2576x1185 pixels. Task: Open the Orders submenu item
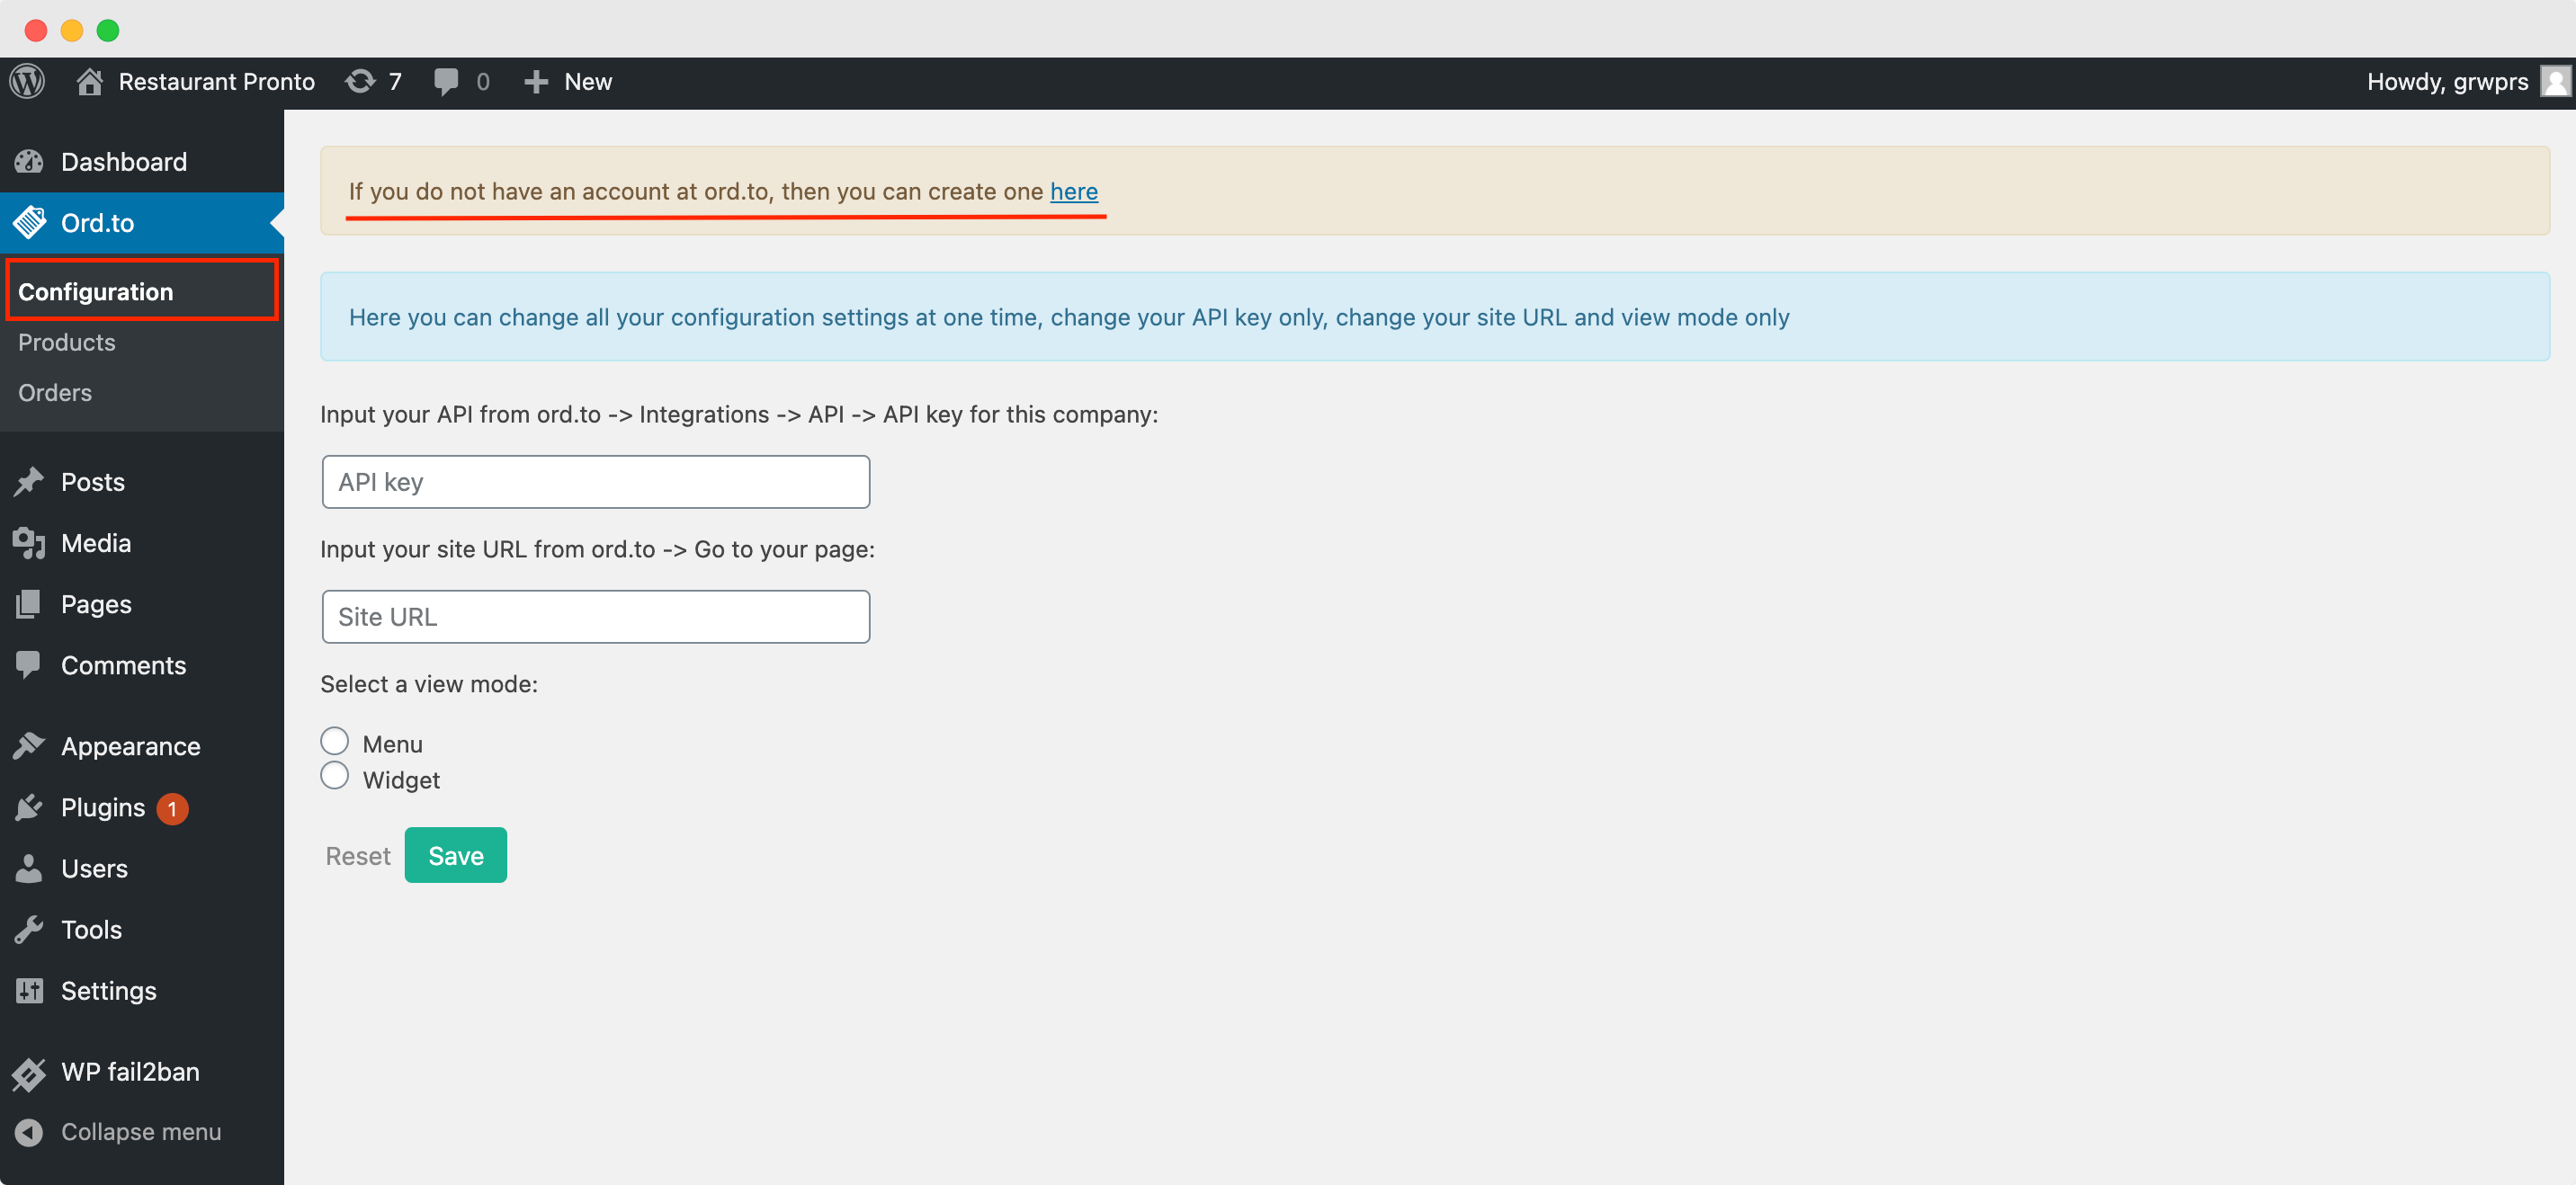point(54,392)
